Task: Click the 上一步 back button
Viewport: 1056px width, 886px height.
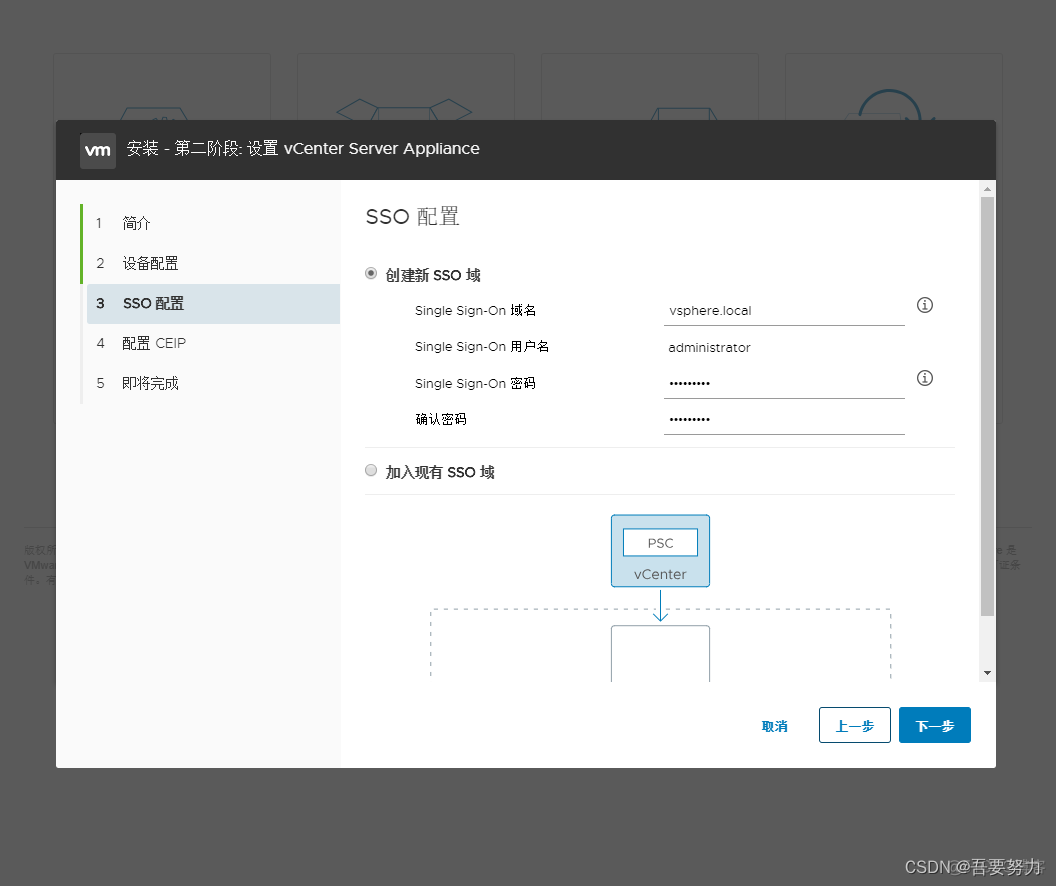Action: click(x=855, y=725)
